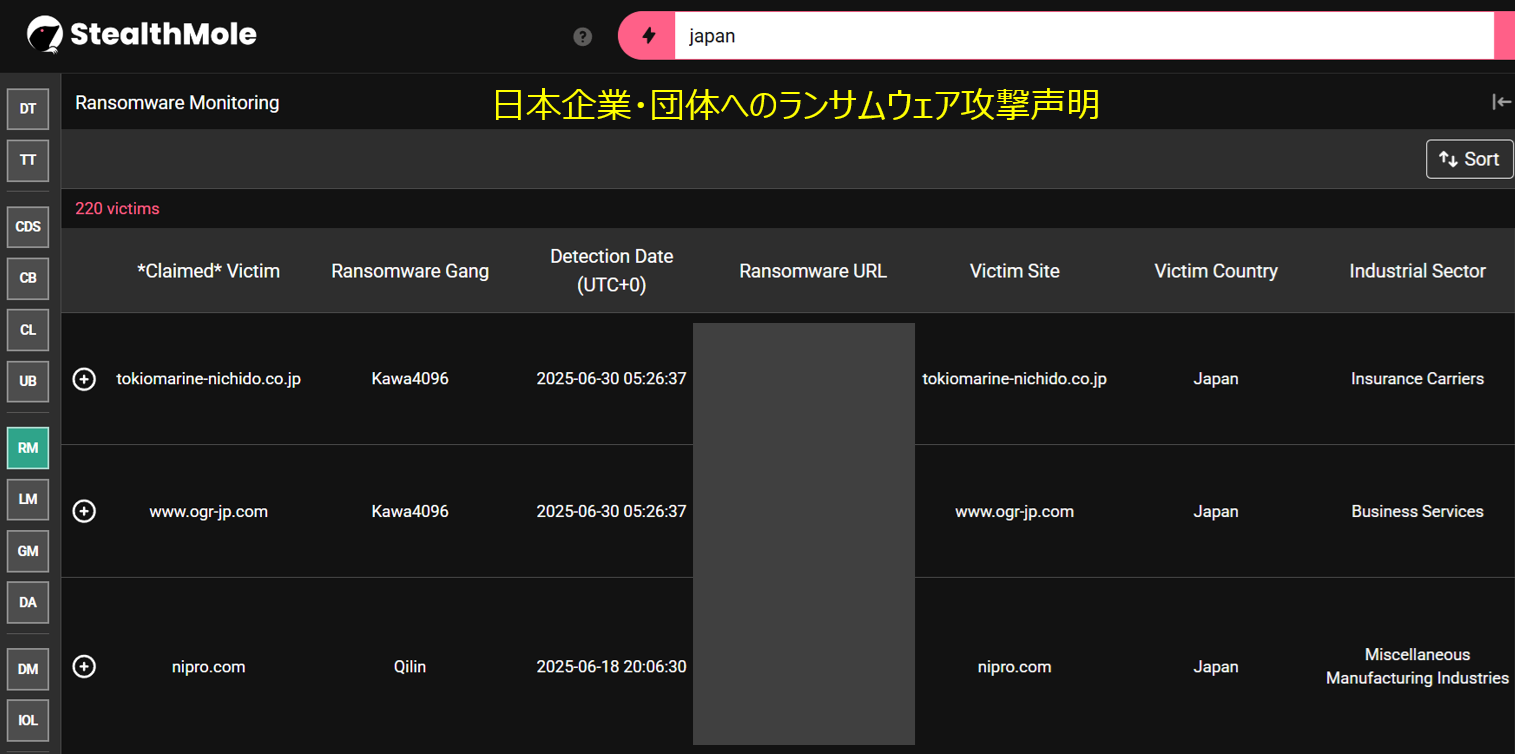Click the 220 victims count text

click(117, 209)
